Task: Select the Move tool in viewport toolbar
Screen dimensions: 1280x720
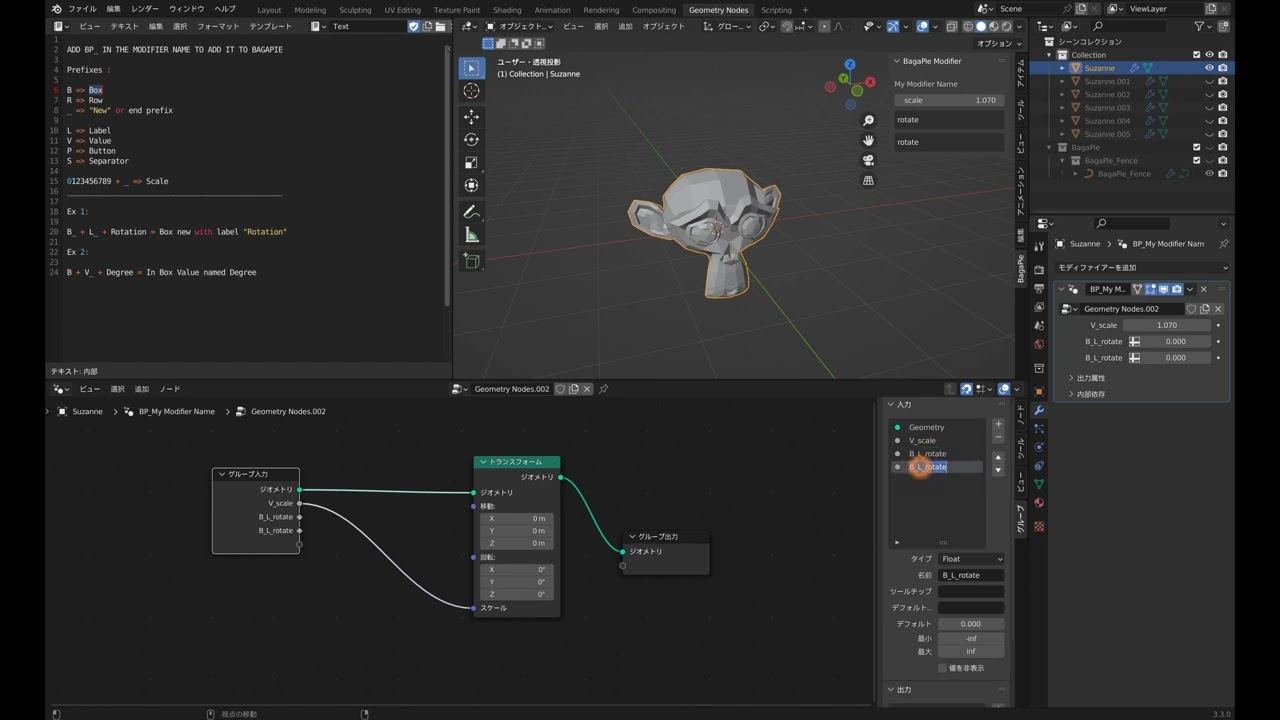Action: (471, 117)
